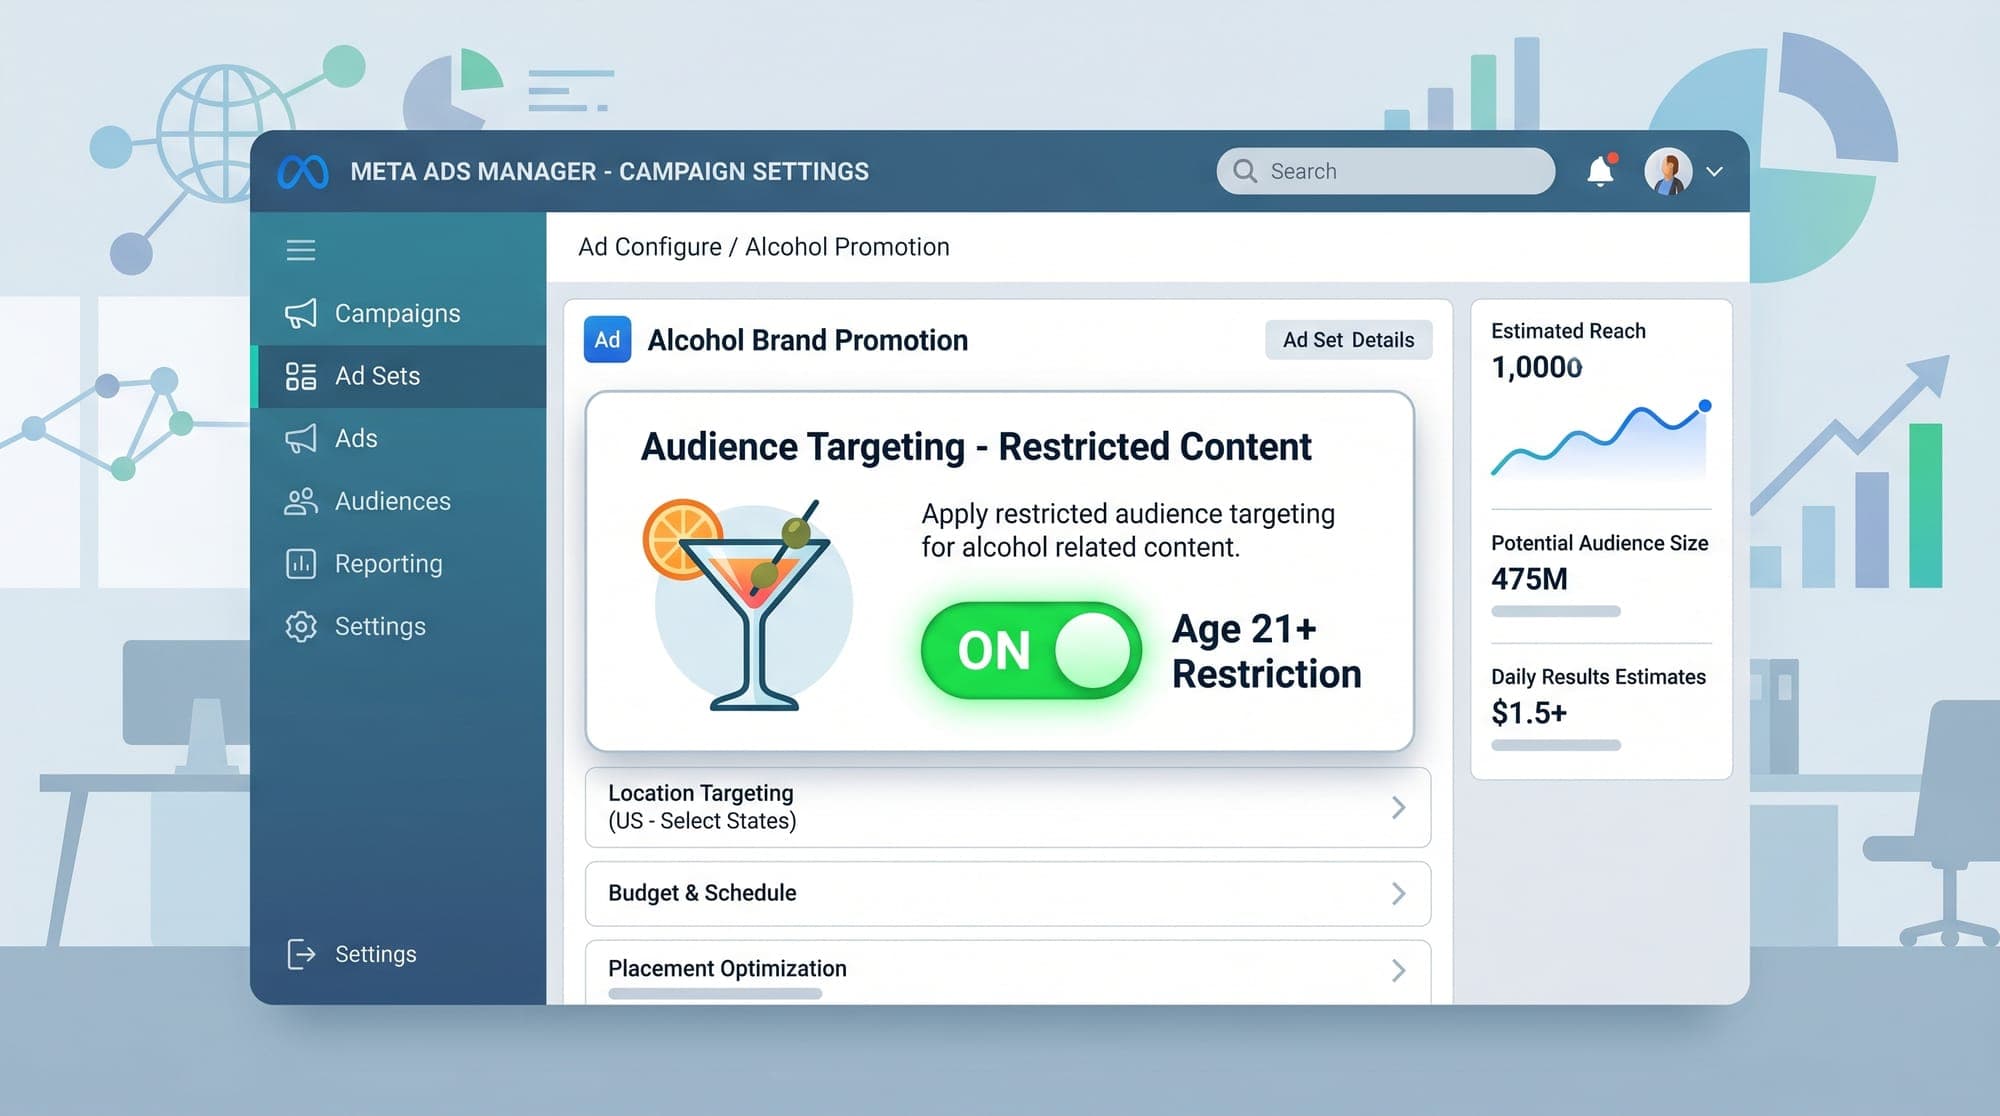This screenshot has width=2000, height=1116.
Task: Click the (US - Select States) text
Action: click(x=702, y=821)
